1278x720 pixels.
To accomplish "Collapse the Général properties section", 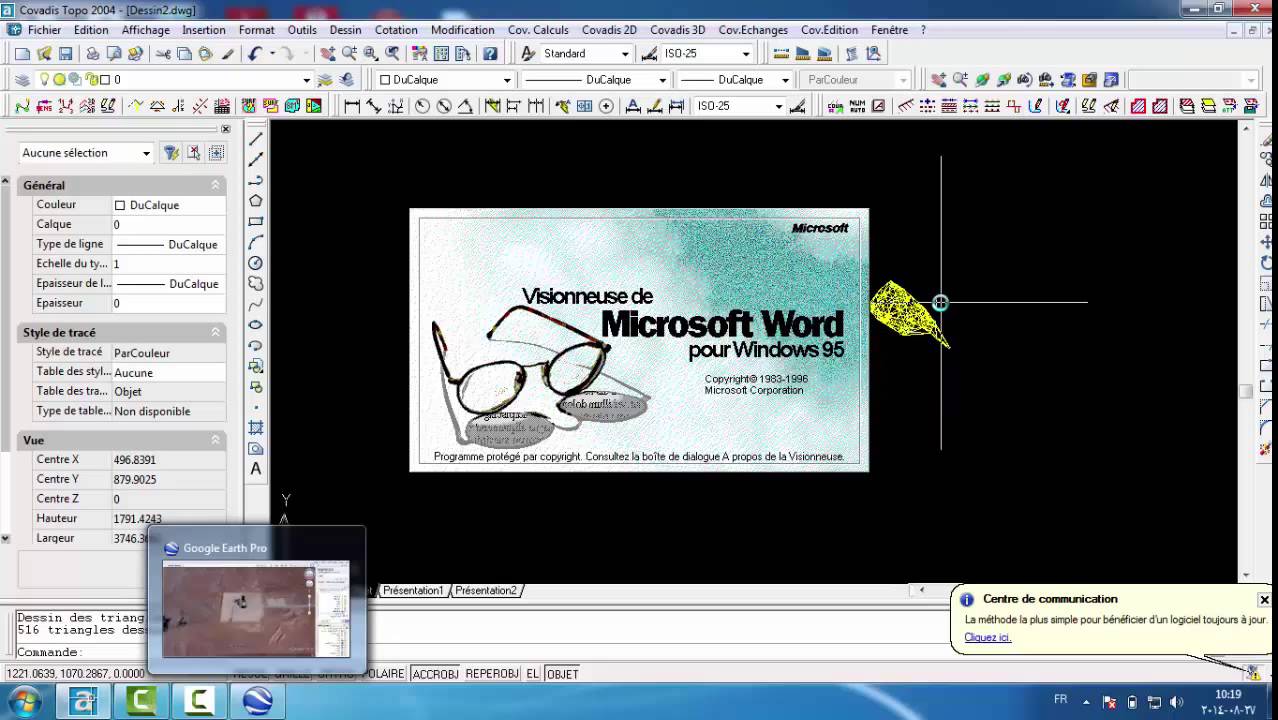I will [x=215, y=185].
